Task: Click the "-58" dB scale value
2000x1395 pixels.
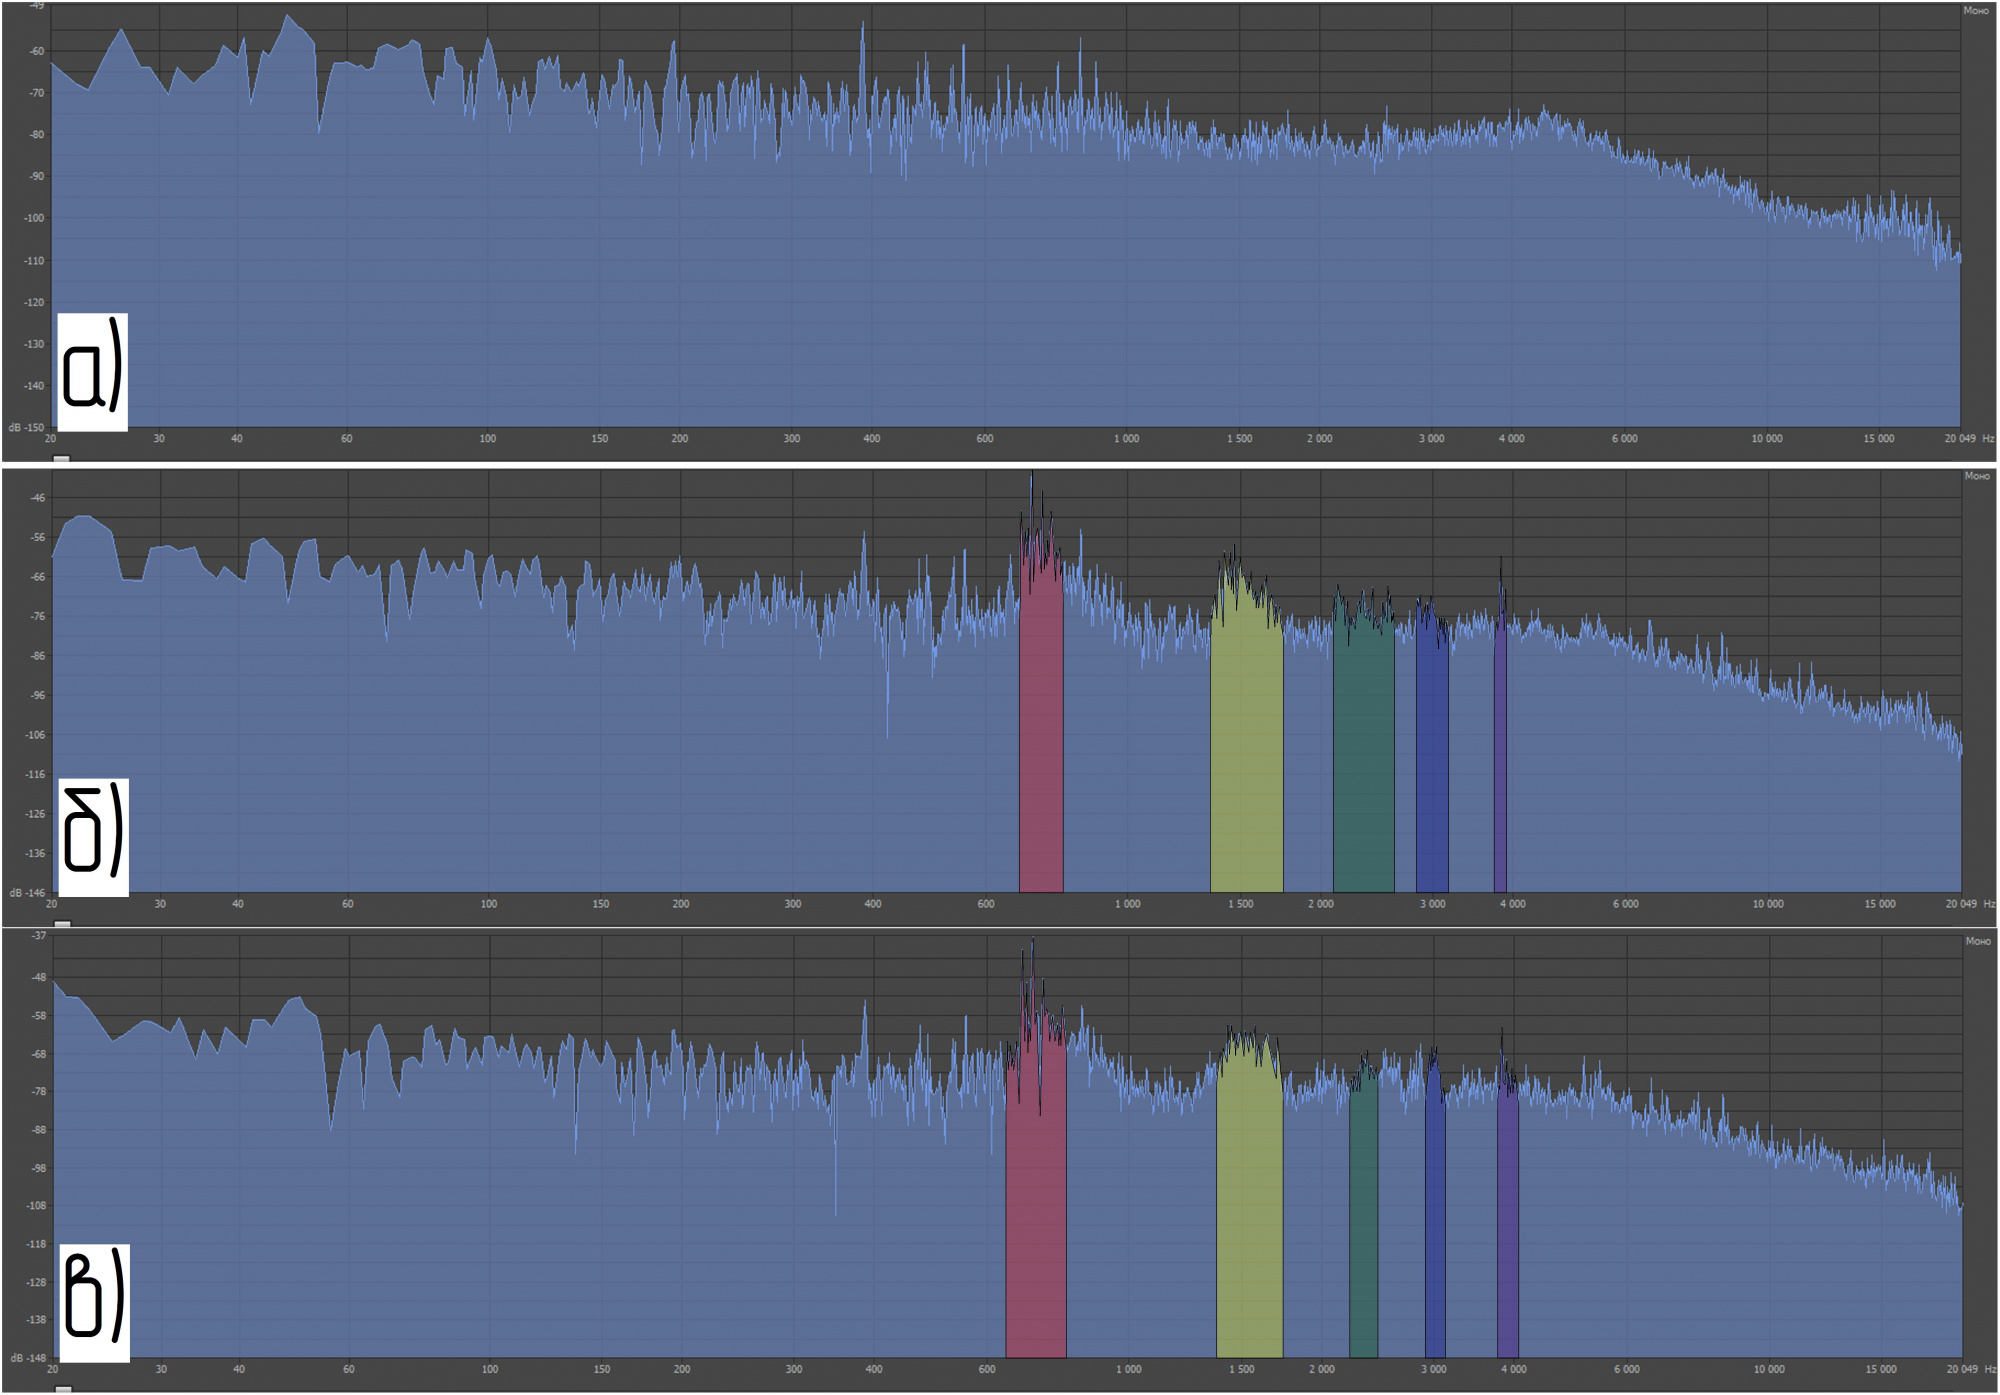Action: click(38, 1015)
